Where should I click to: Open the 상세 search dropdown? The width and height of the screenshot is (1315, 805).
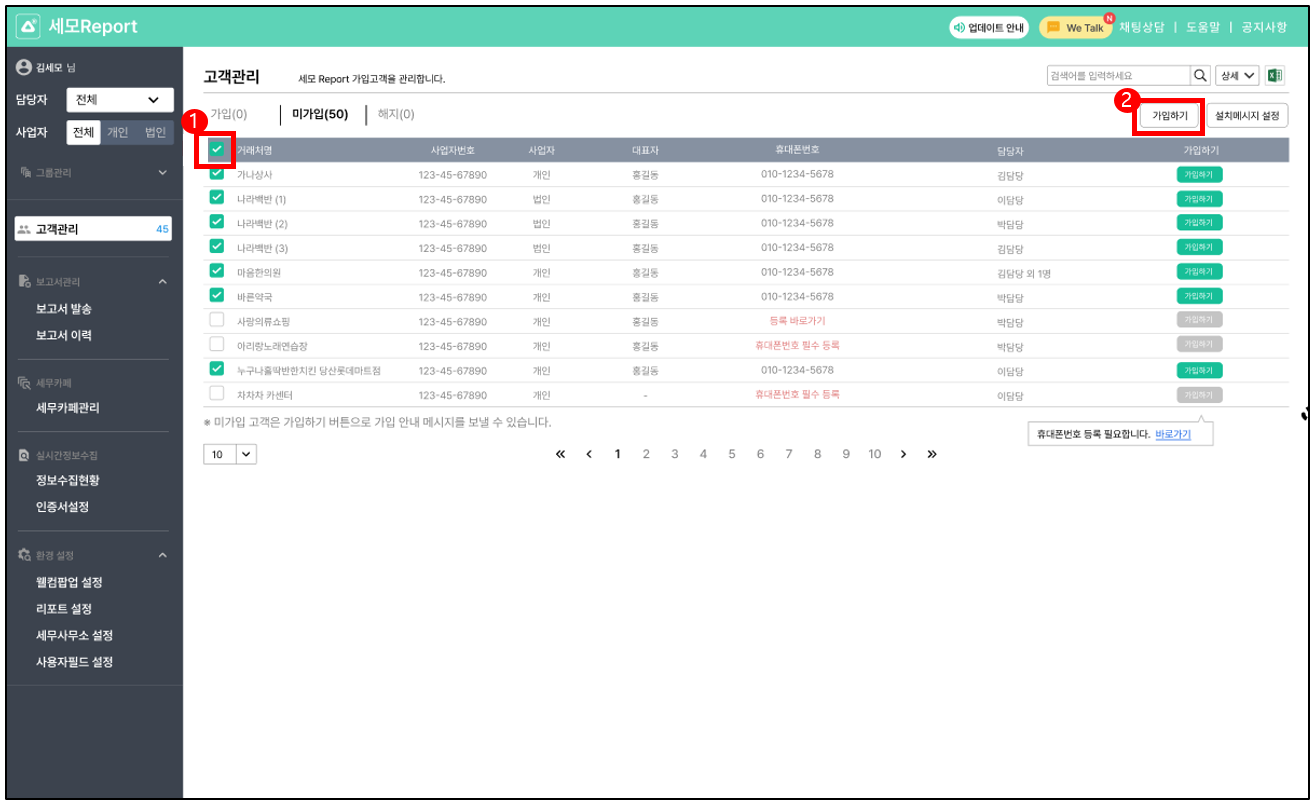(1237, 76)
